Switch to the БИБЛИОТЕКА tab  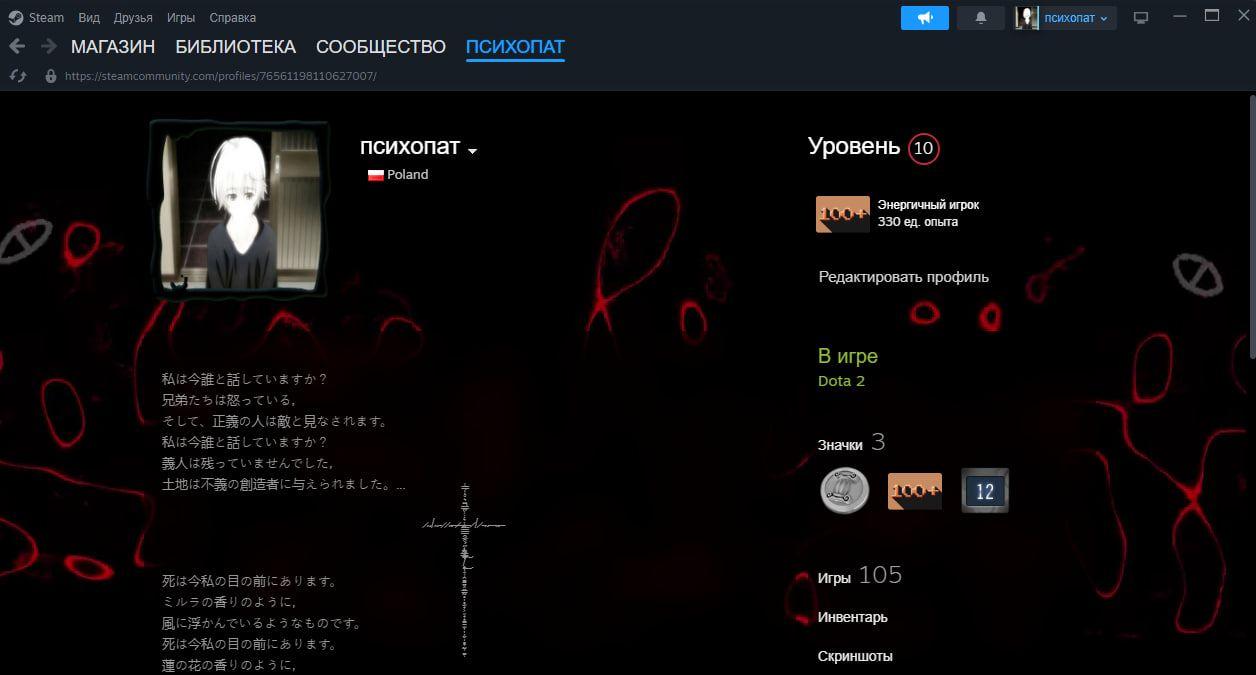[x=235, y=47]
